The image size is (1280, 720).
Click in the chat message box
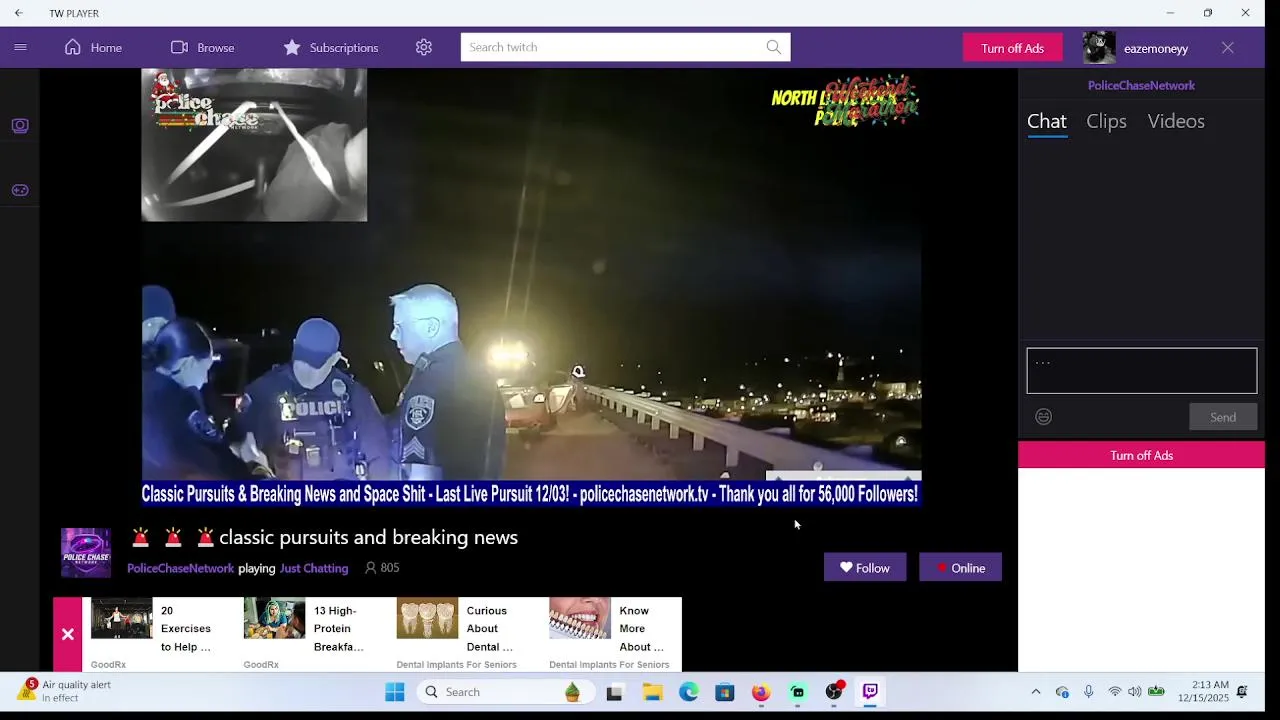[x=1141, y=371]
